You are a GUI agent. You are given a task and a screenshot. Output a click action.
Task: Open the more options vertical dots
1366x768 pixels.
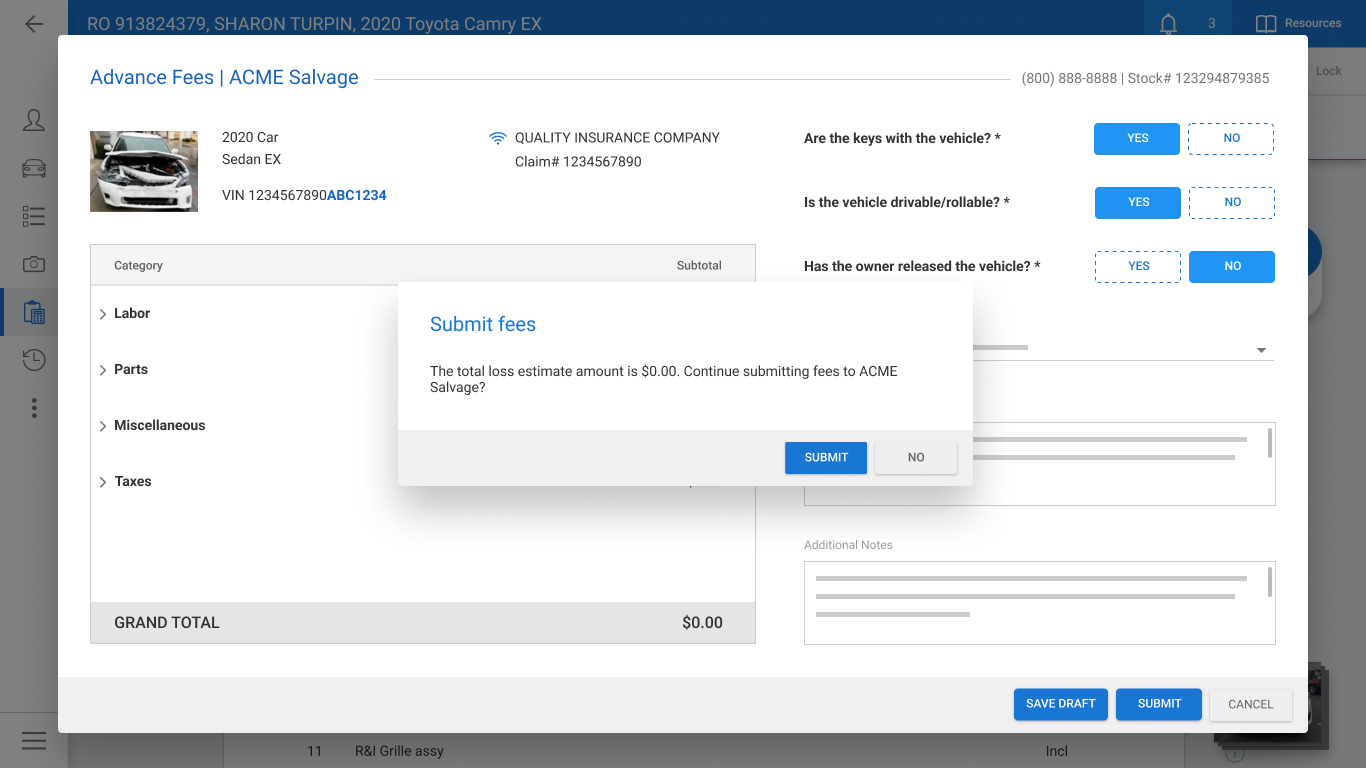point(34,408)
